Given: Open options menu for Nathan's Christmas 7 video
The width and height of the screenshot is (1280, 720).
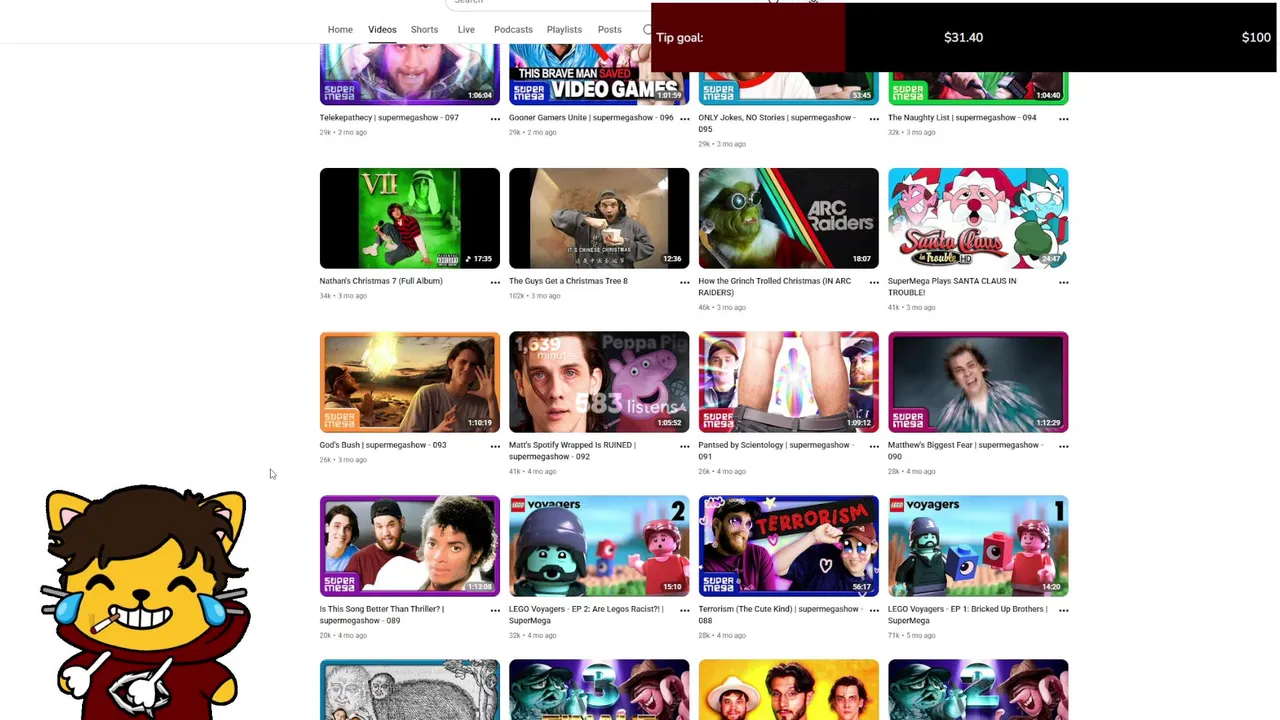Looking at the screenshot, I should pos(495,282).
